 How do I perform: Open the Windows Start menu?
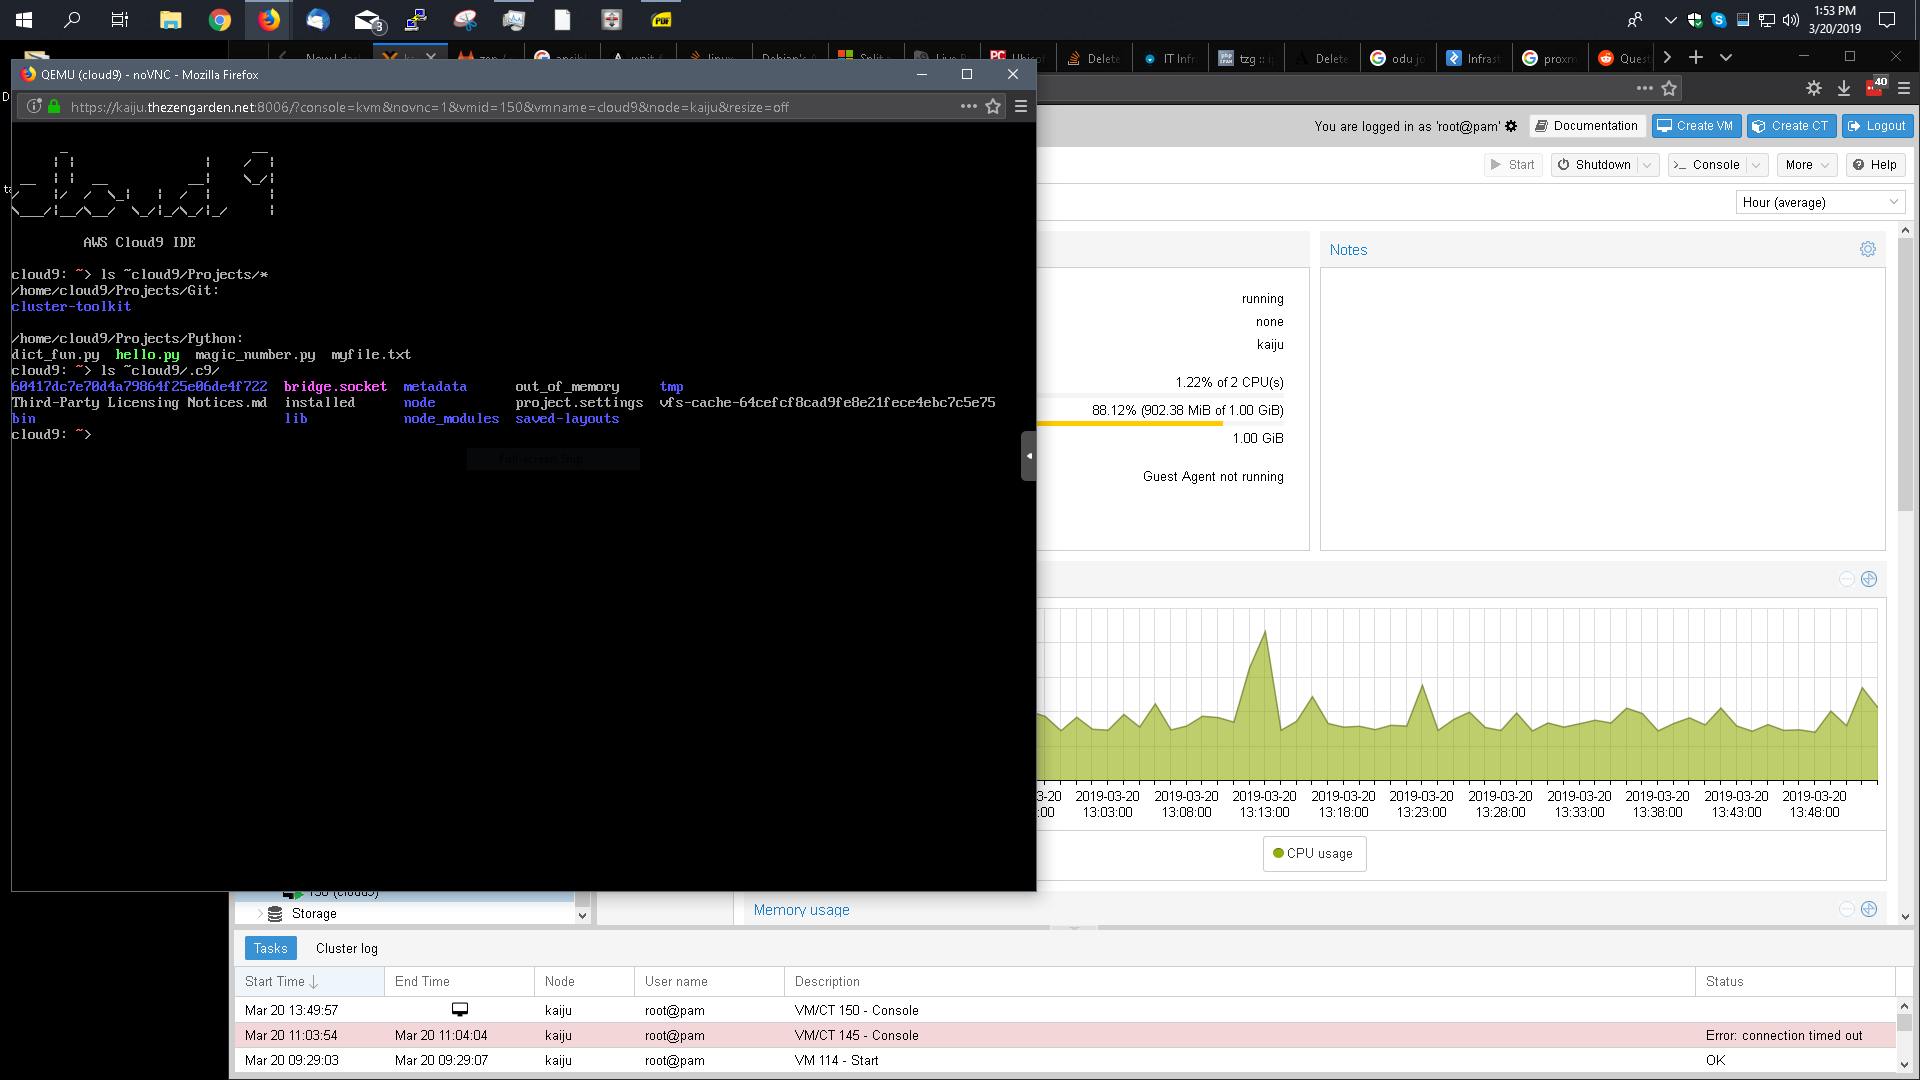click(24, 19)
